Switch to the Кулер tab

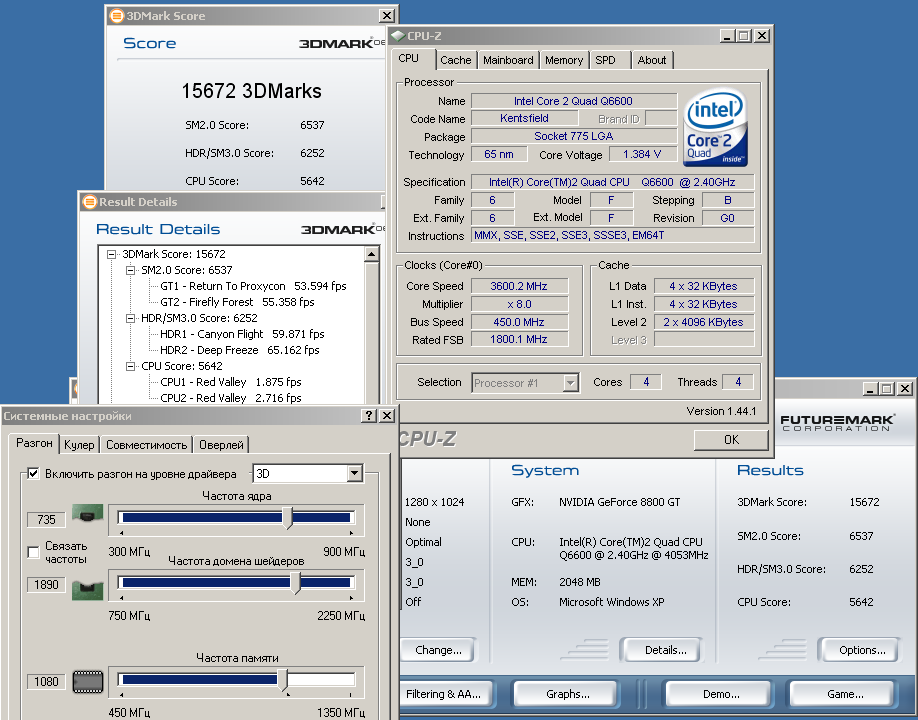[79, 445]
